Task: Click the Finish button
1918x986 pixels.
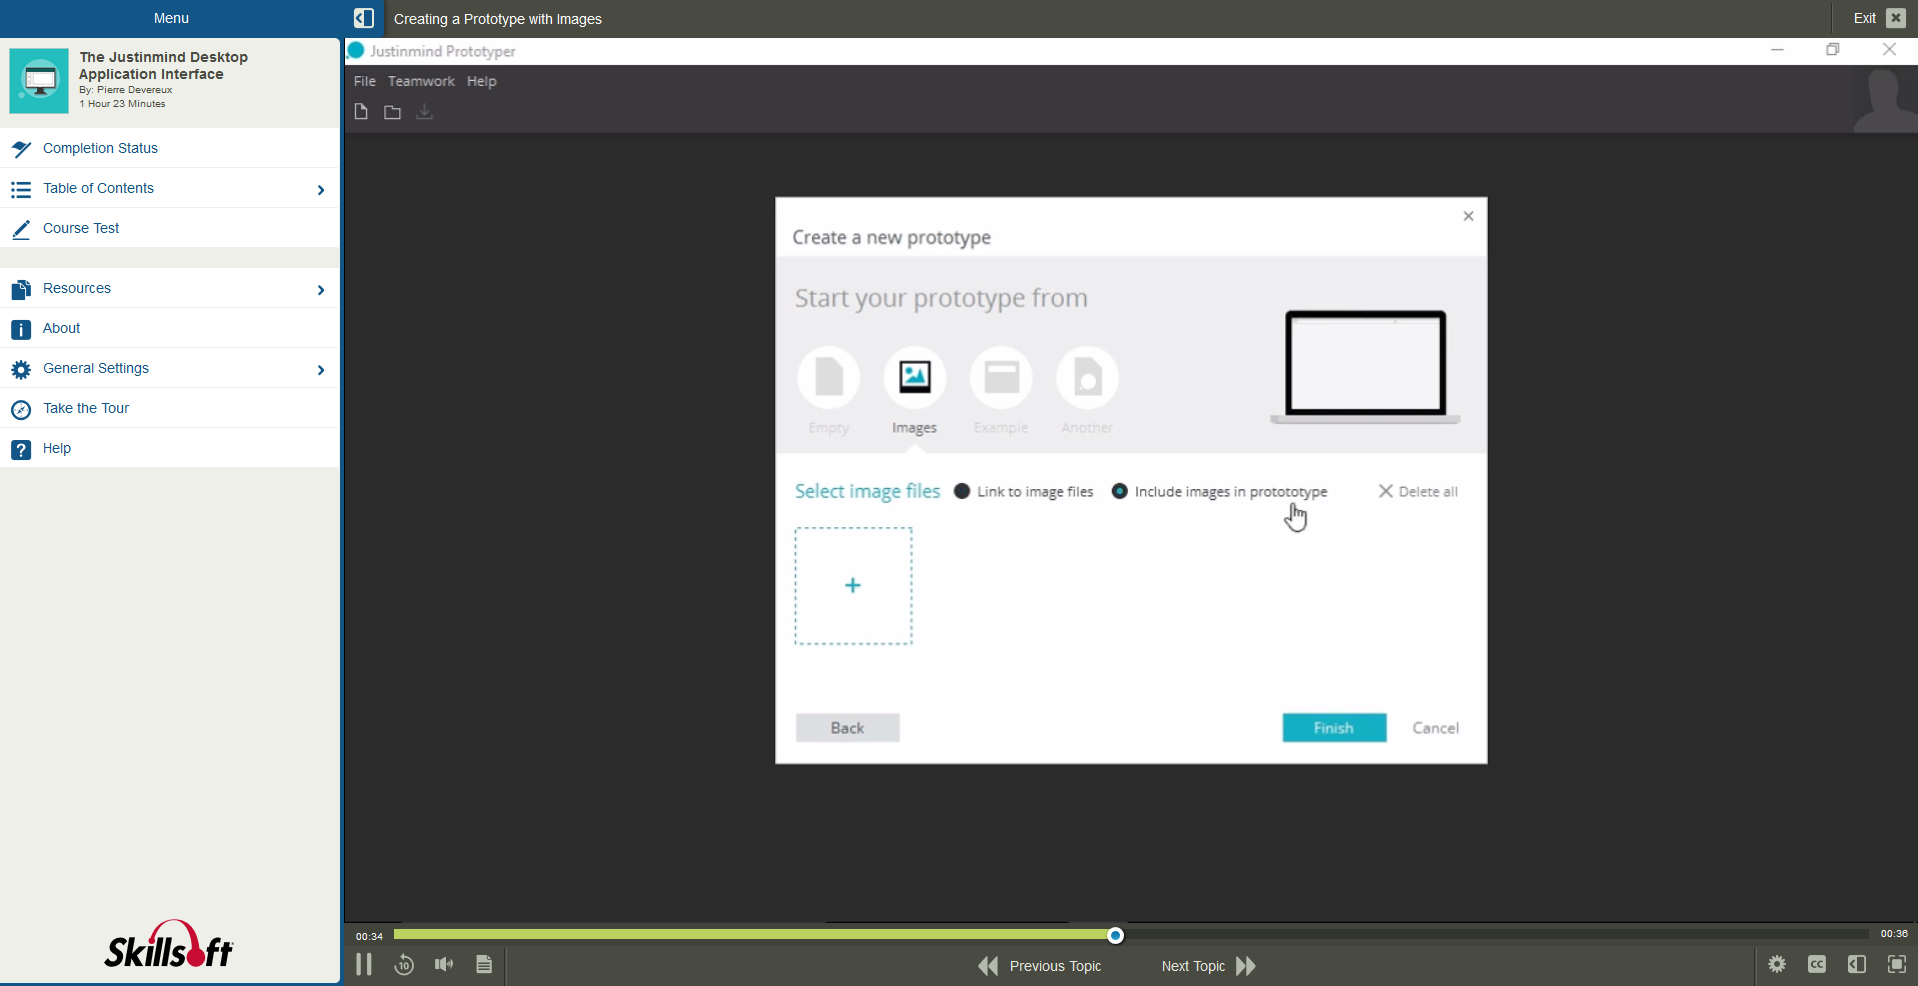Action: (x=1334, y=728)
